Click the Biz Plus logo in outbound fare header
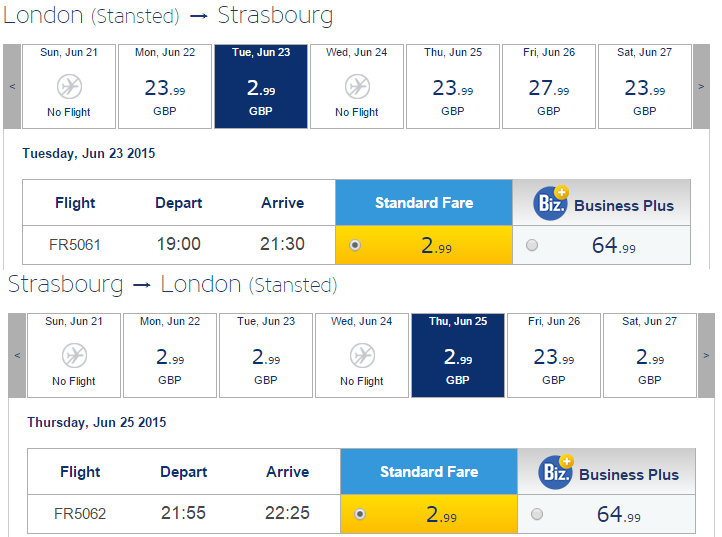 pyautogui.click(x=551, y=203)
